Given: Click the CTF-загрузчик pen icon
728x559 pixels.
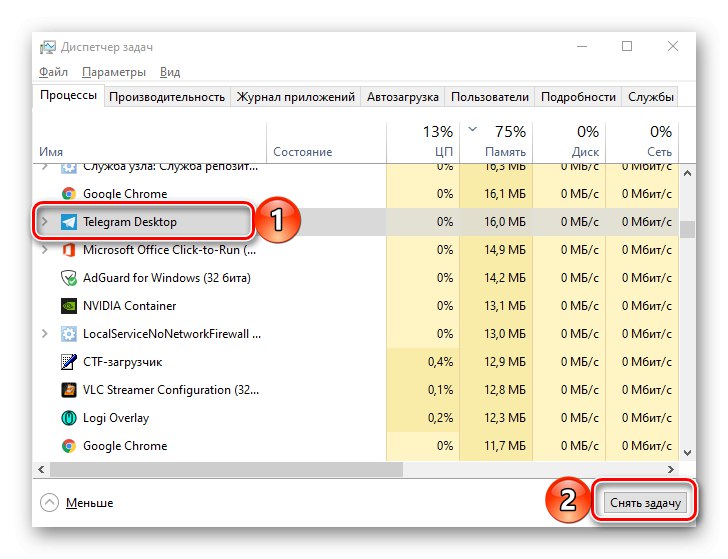Looking at the screenshot, I should coord(69,362).
